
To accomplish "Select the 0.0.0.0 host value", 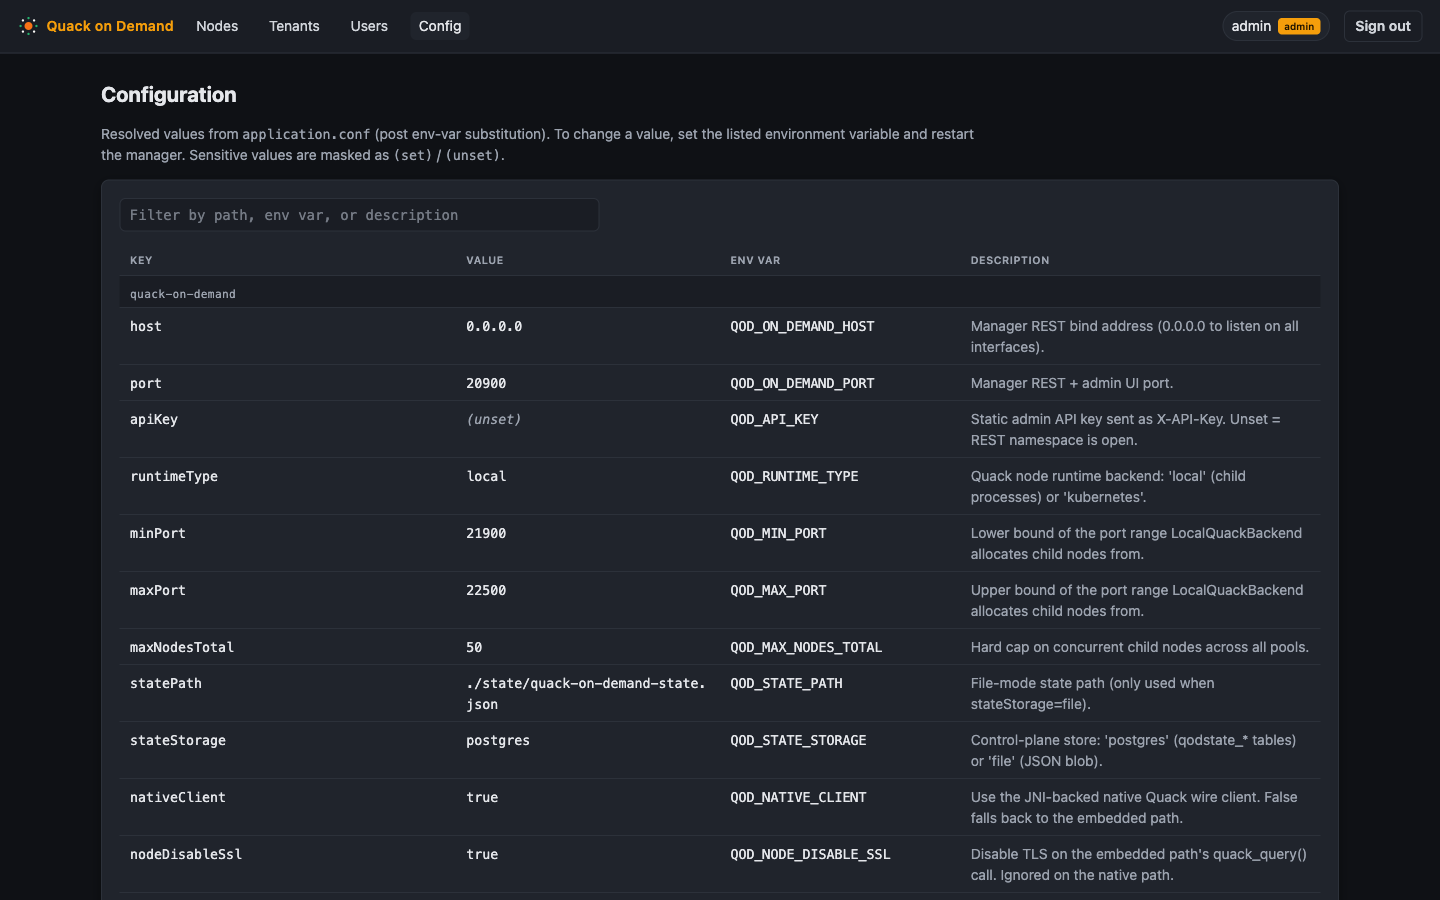I will (x=494, y=326).
